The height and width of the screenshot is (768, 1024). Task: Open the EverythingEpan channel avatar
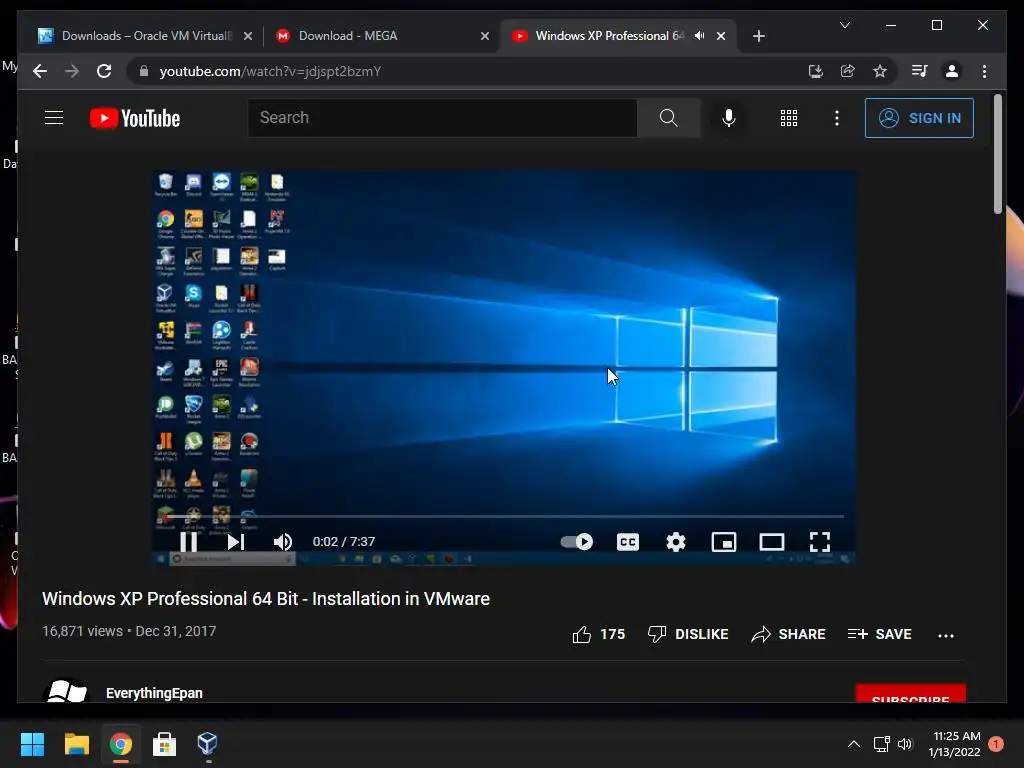coord(65,691)
